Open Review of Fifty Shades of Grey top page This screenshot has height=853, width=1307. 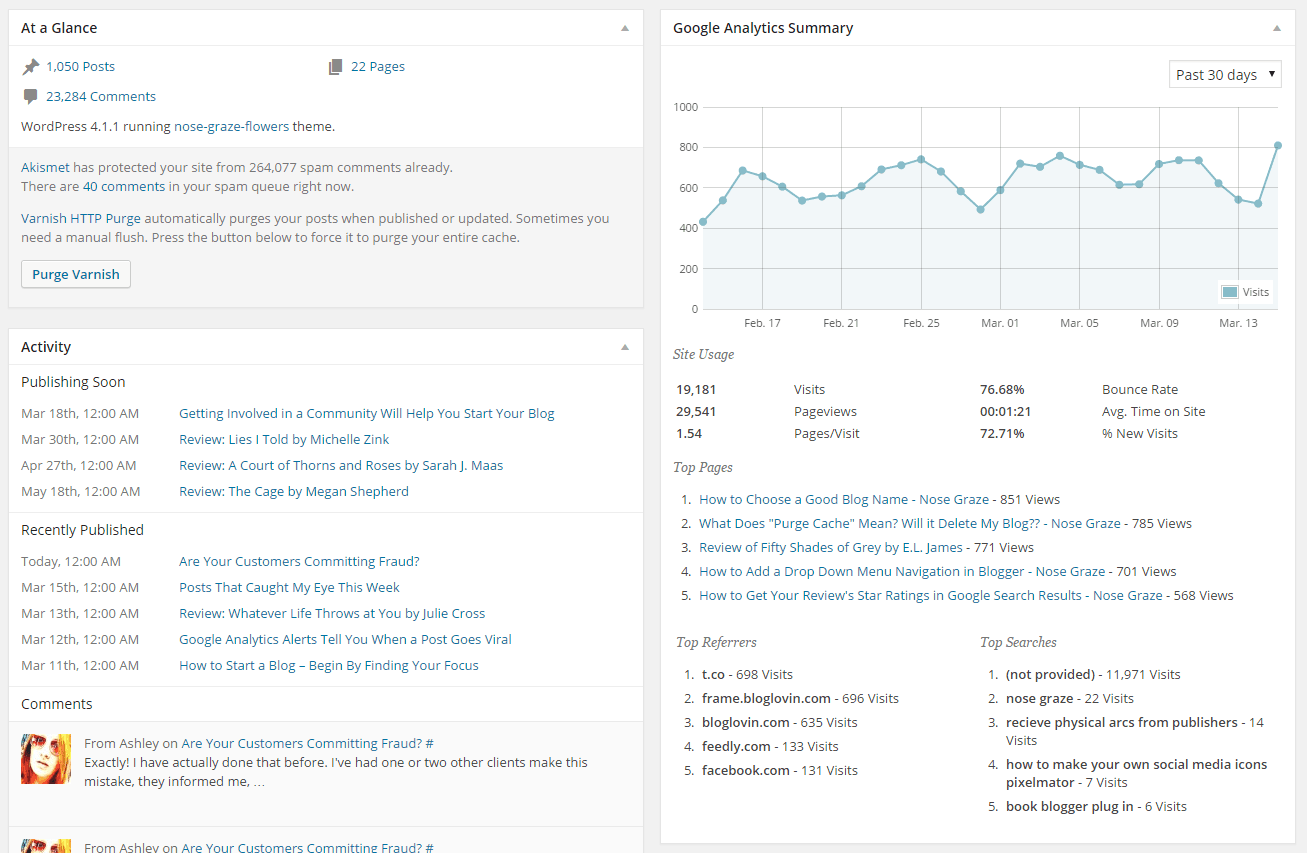830,547
